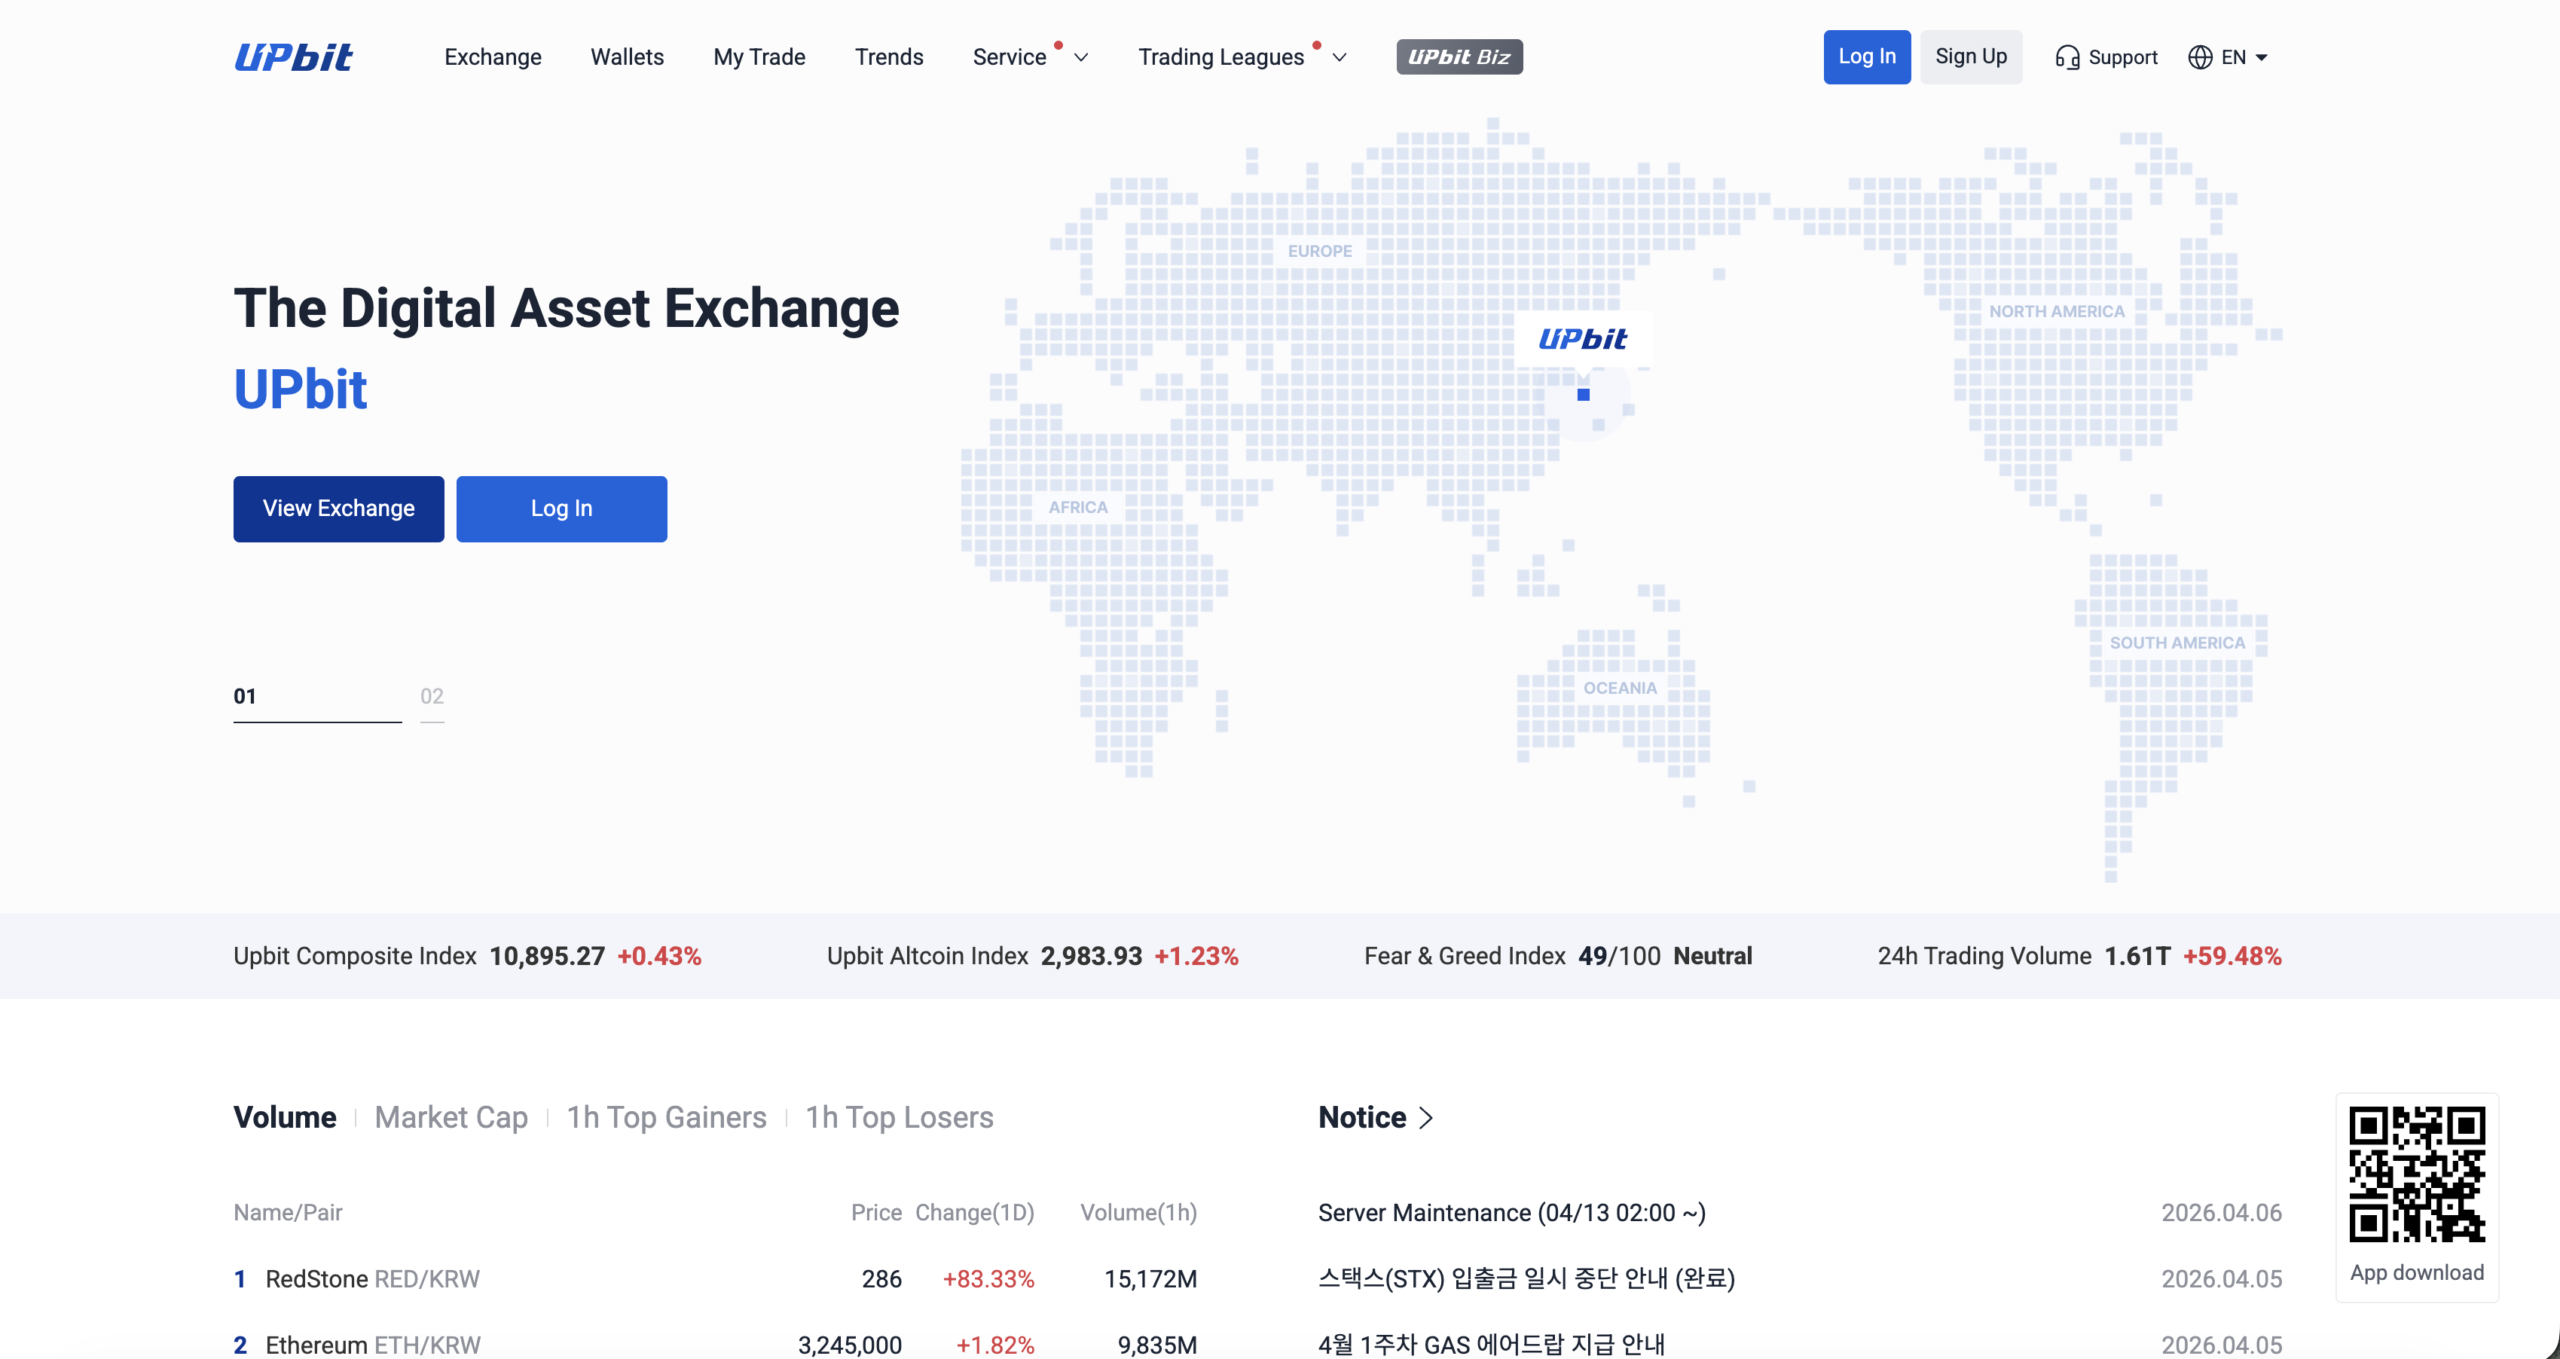2560x1359 pixels.
Task: Click the Upbit Biz badge
Action: [1459, 57]
